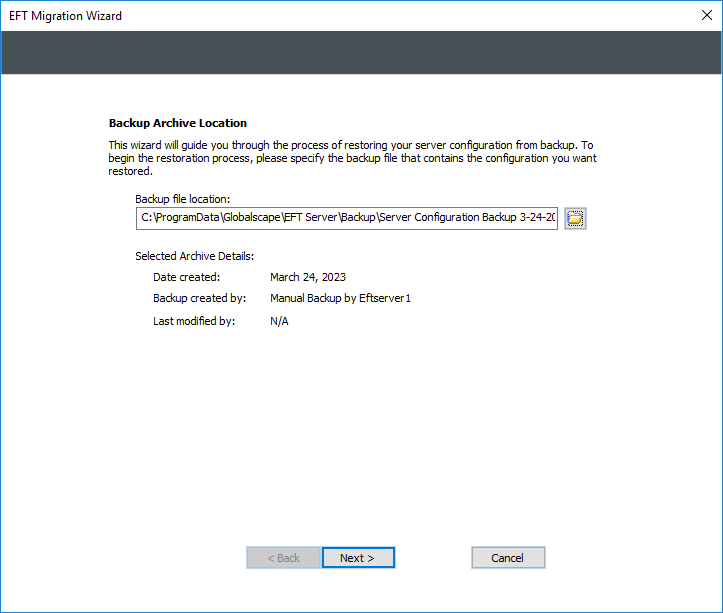Place cursor on 'Server Configuration Backup' in path
The height and width of the screenshot is (613, 723).
450,219
